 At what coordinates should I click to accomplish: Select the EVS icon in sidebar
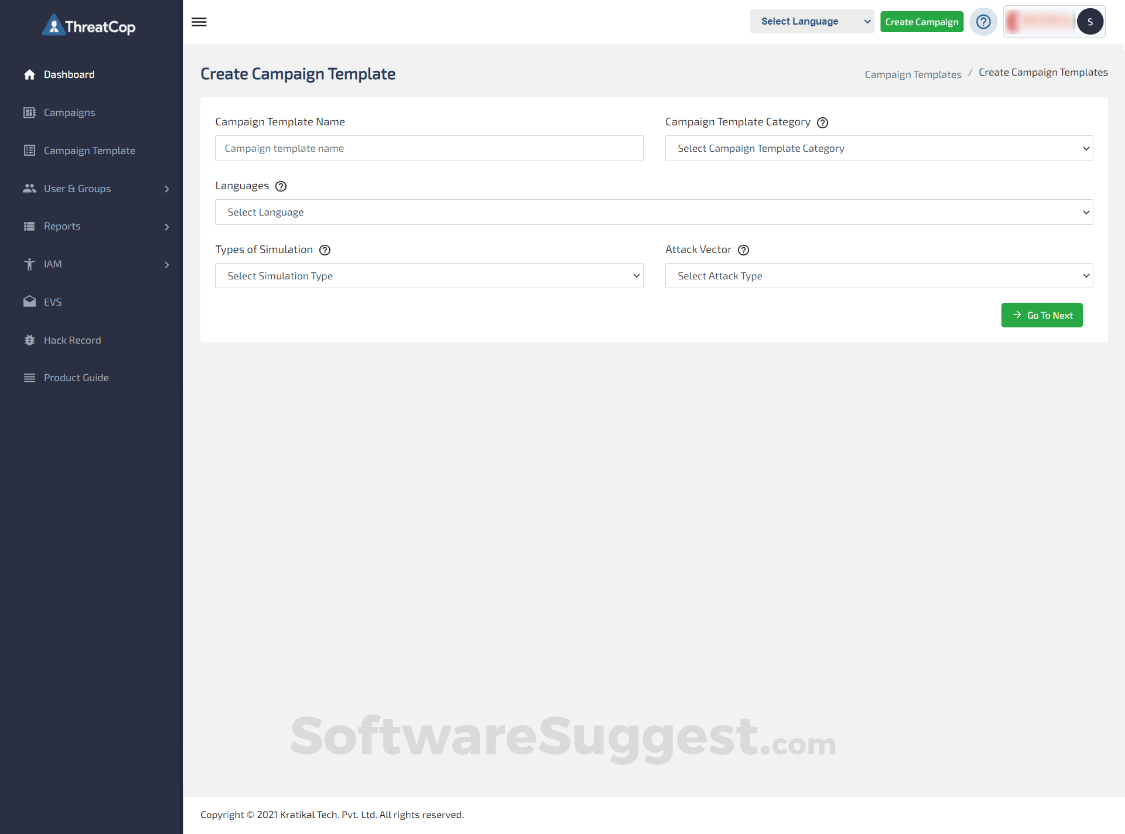(x=28, y=302)
